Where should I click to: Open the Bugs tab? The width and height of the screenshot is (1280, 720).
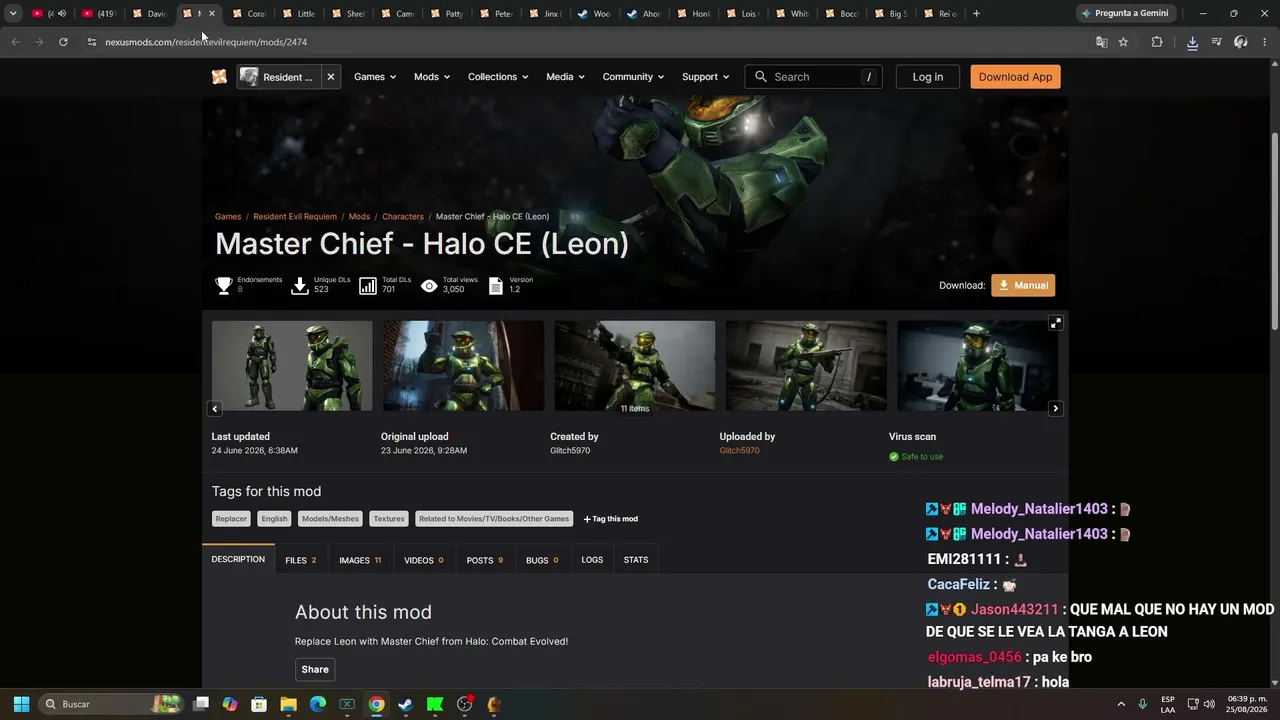click(542, 560)
